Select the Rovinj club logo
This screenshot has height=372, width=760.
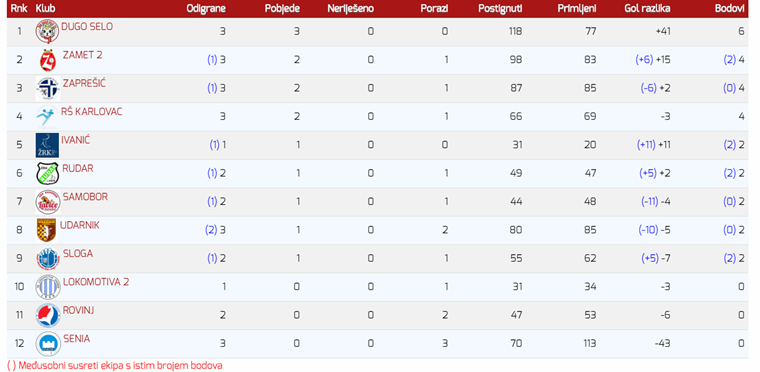click(x=48, y=315)
